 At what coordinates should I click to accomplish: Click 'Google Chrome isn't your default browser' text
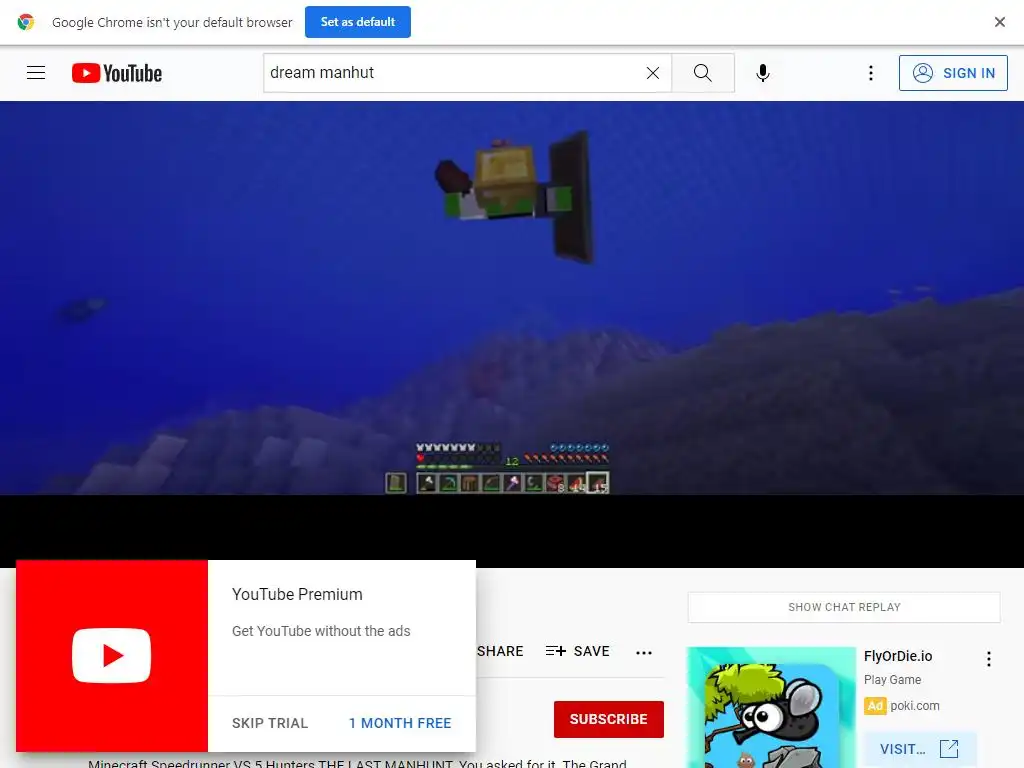coord(172,22)
